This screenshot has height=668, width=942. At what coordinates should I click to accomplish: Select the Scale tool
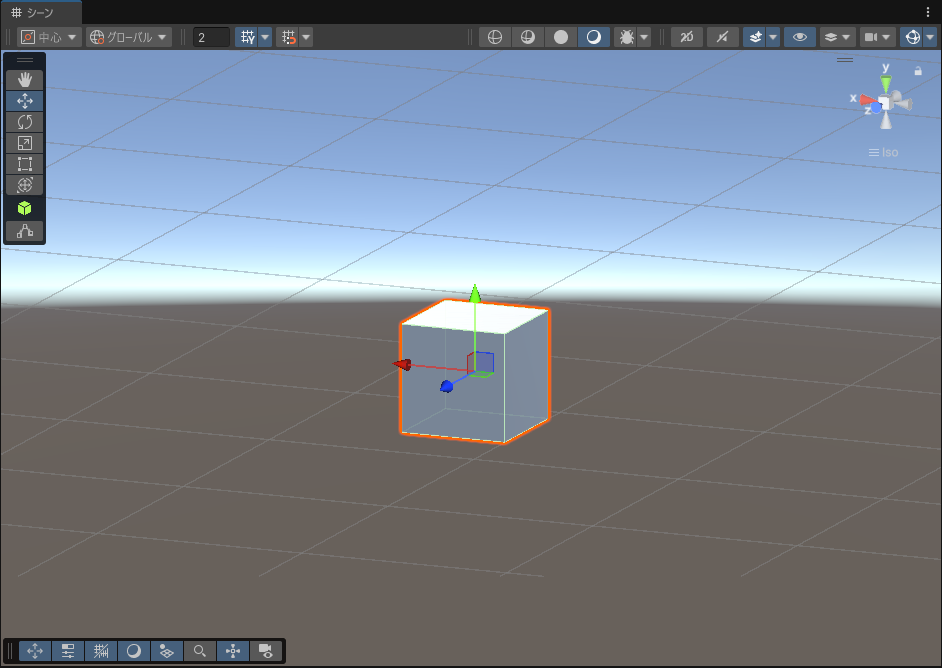pos(25,143)
